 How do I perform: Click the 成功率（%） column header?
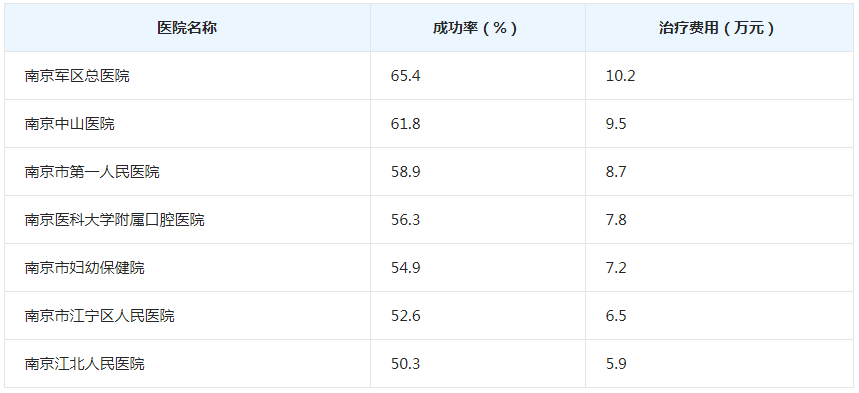click(478, 28)
